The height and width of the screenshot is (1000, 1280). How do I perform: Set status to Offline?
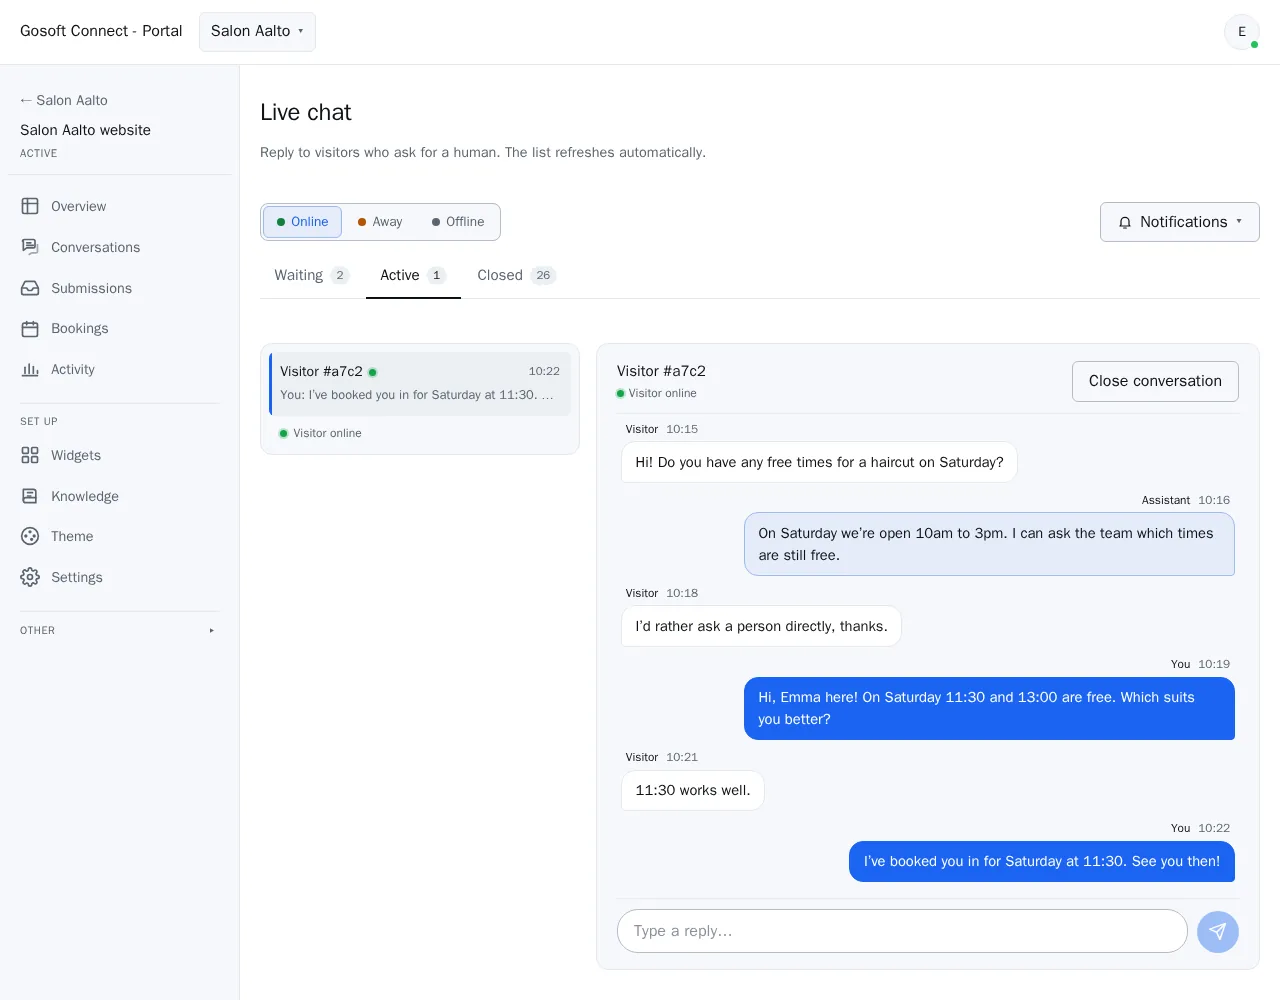pos(458,222)
